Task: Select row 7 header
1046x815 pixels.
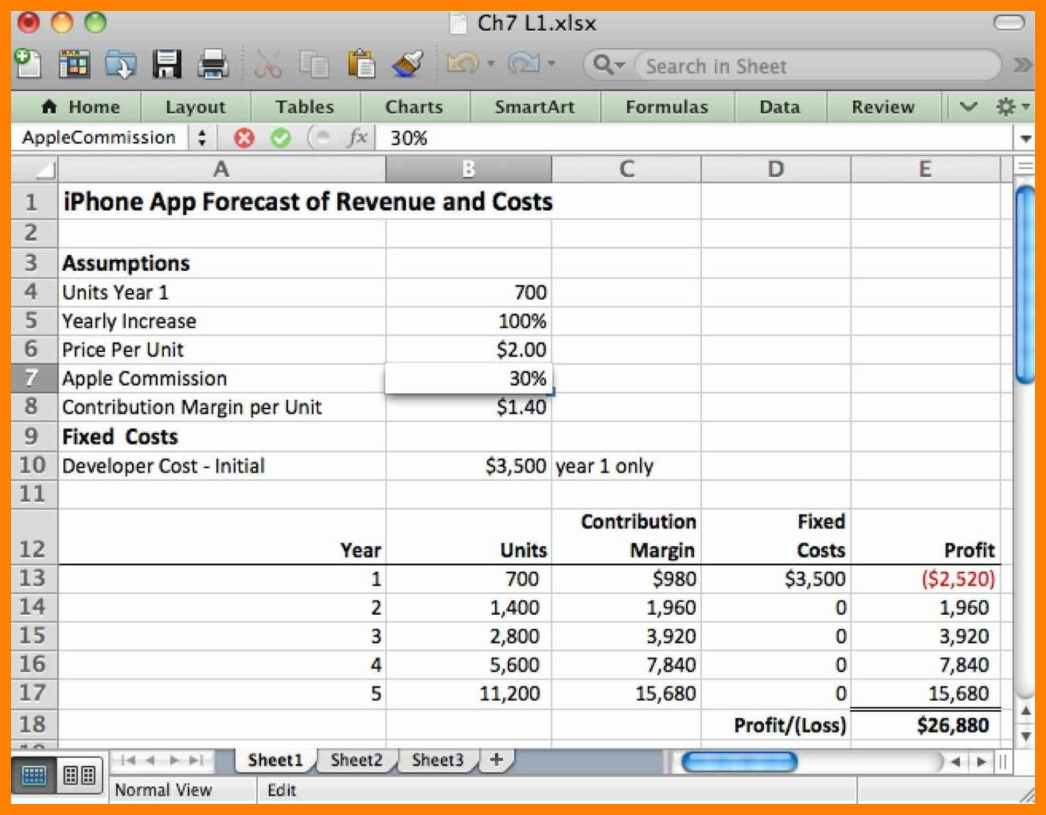Action: (35, 378)
